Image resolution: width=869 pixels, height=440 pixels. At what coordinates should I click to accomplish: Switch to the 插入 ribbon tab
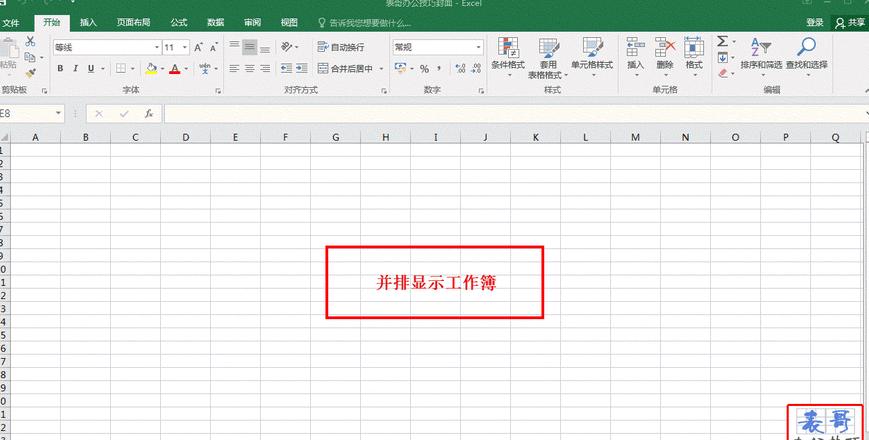(x=88, y=23)
